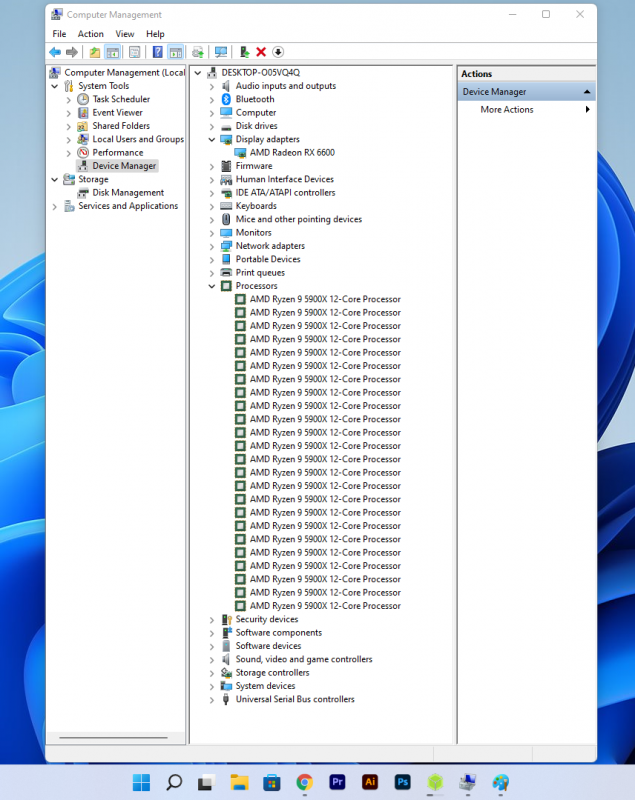
Task: Click the Scan for hardware changes icon
Action: tap(220, 52)
